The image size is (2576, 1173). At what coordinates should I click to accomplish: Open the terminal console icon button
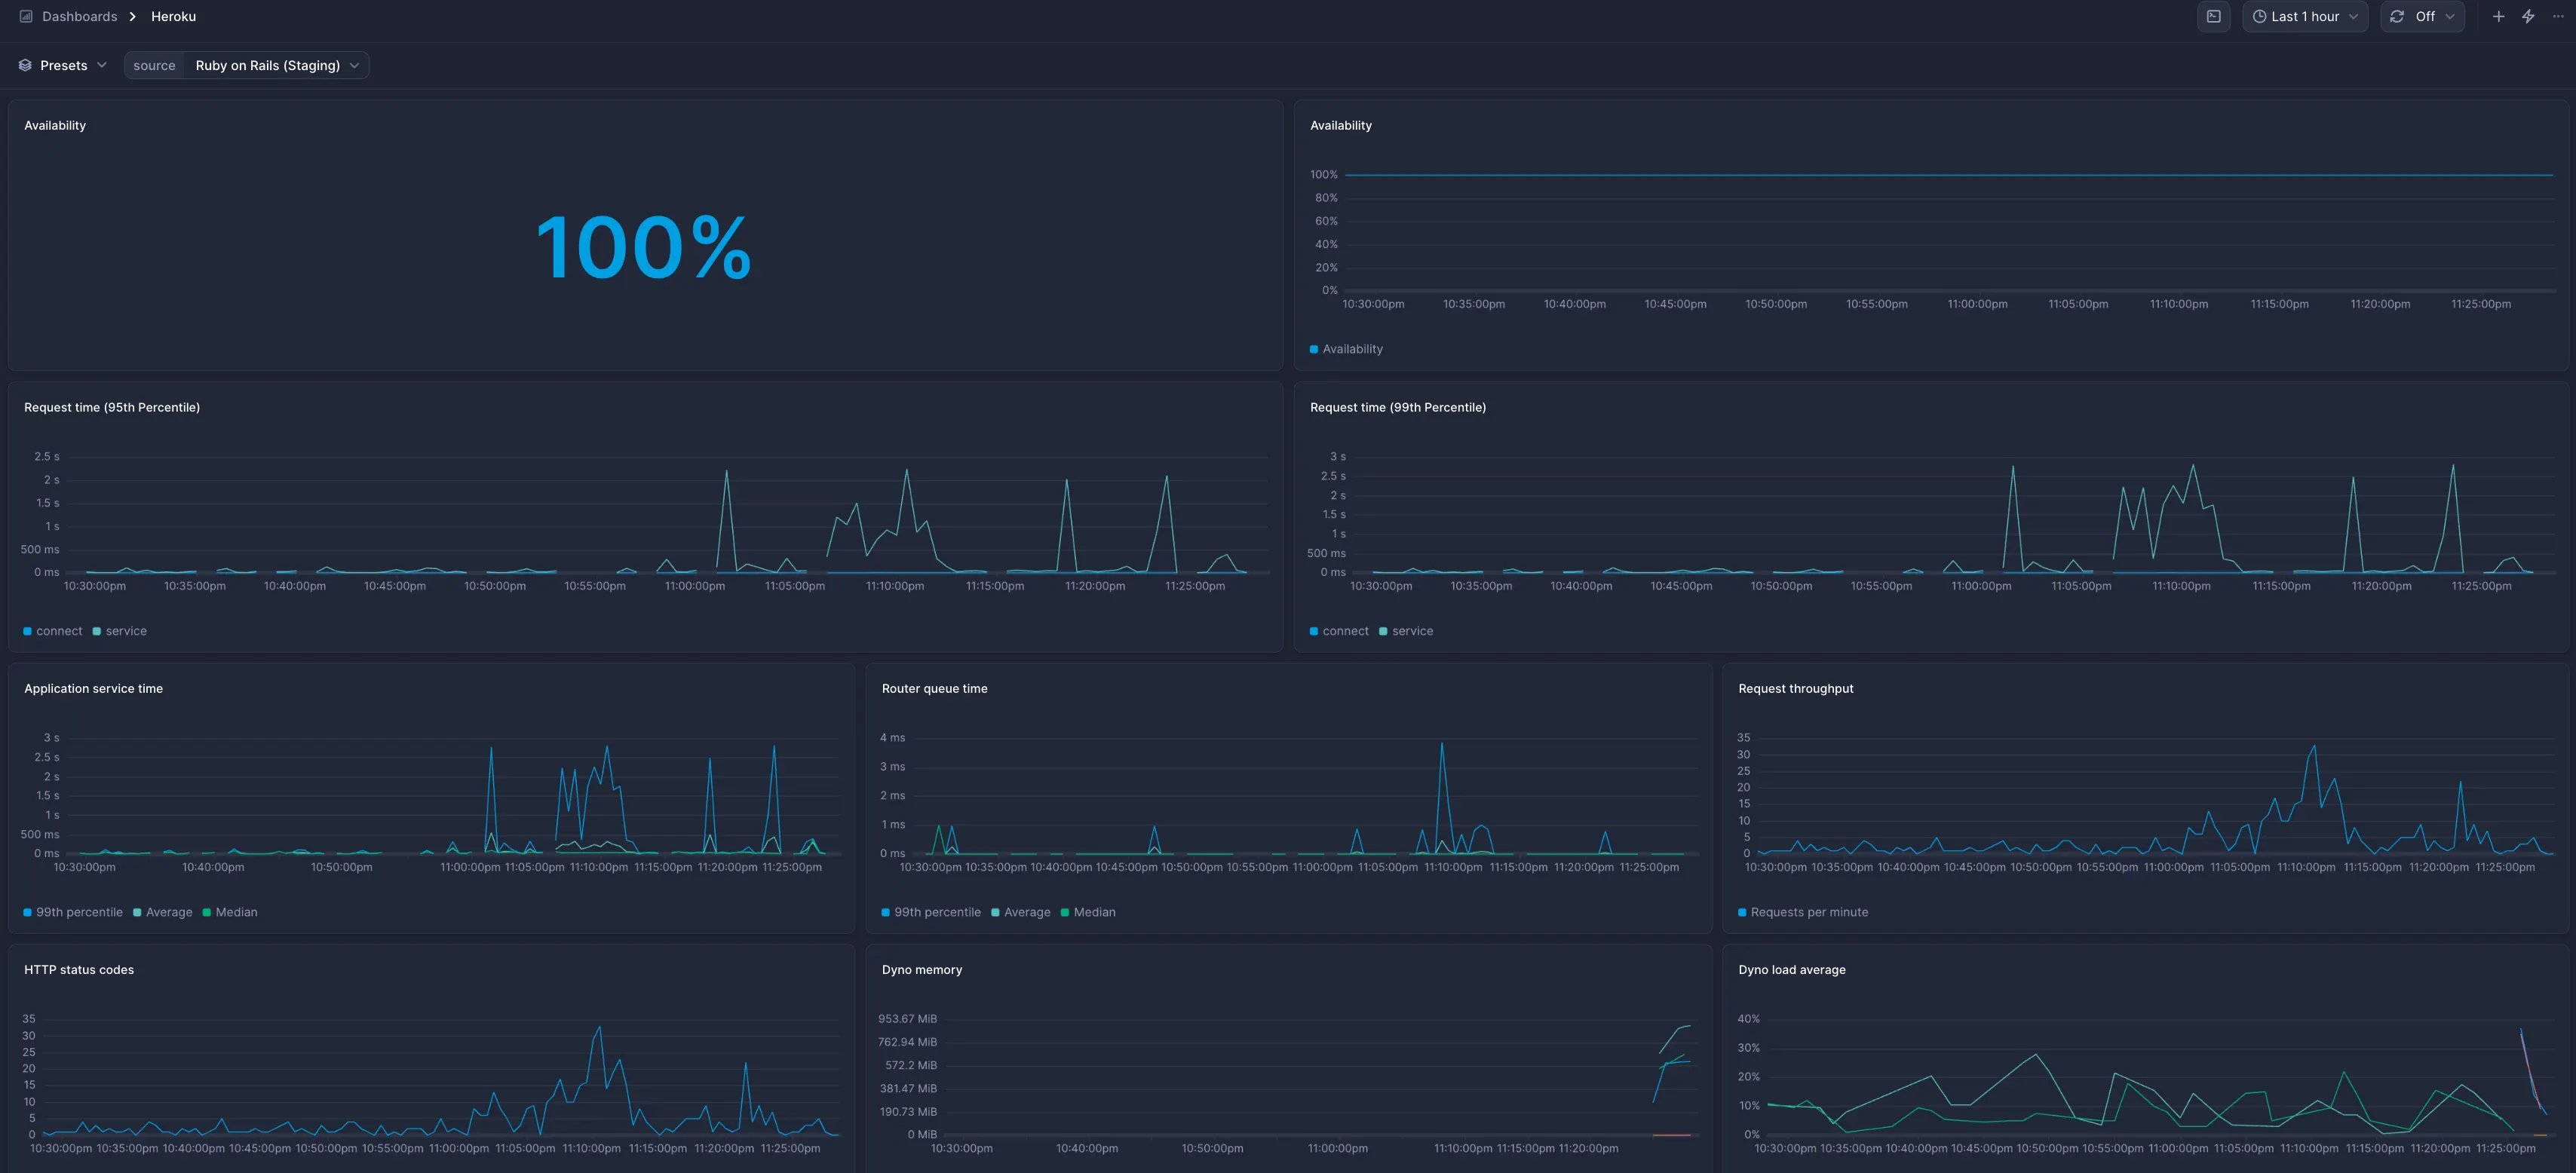click(x=2213, y=17)
